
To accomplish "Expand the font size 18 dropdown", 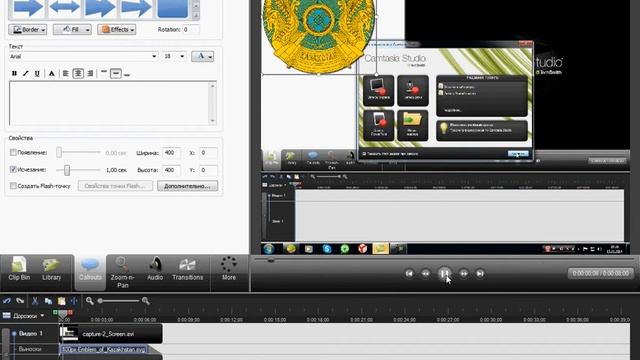I will pyautogui.click(x=182, y=56).
